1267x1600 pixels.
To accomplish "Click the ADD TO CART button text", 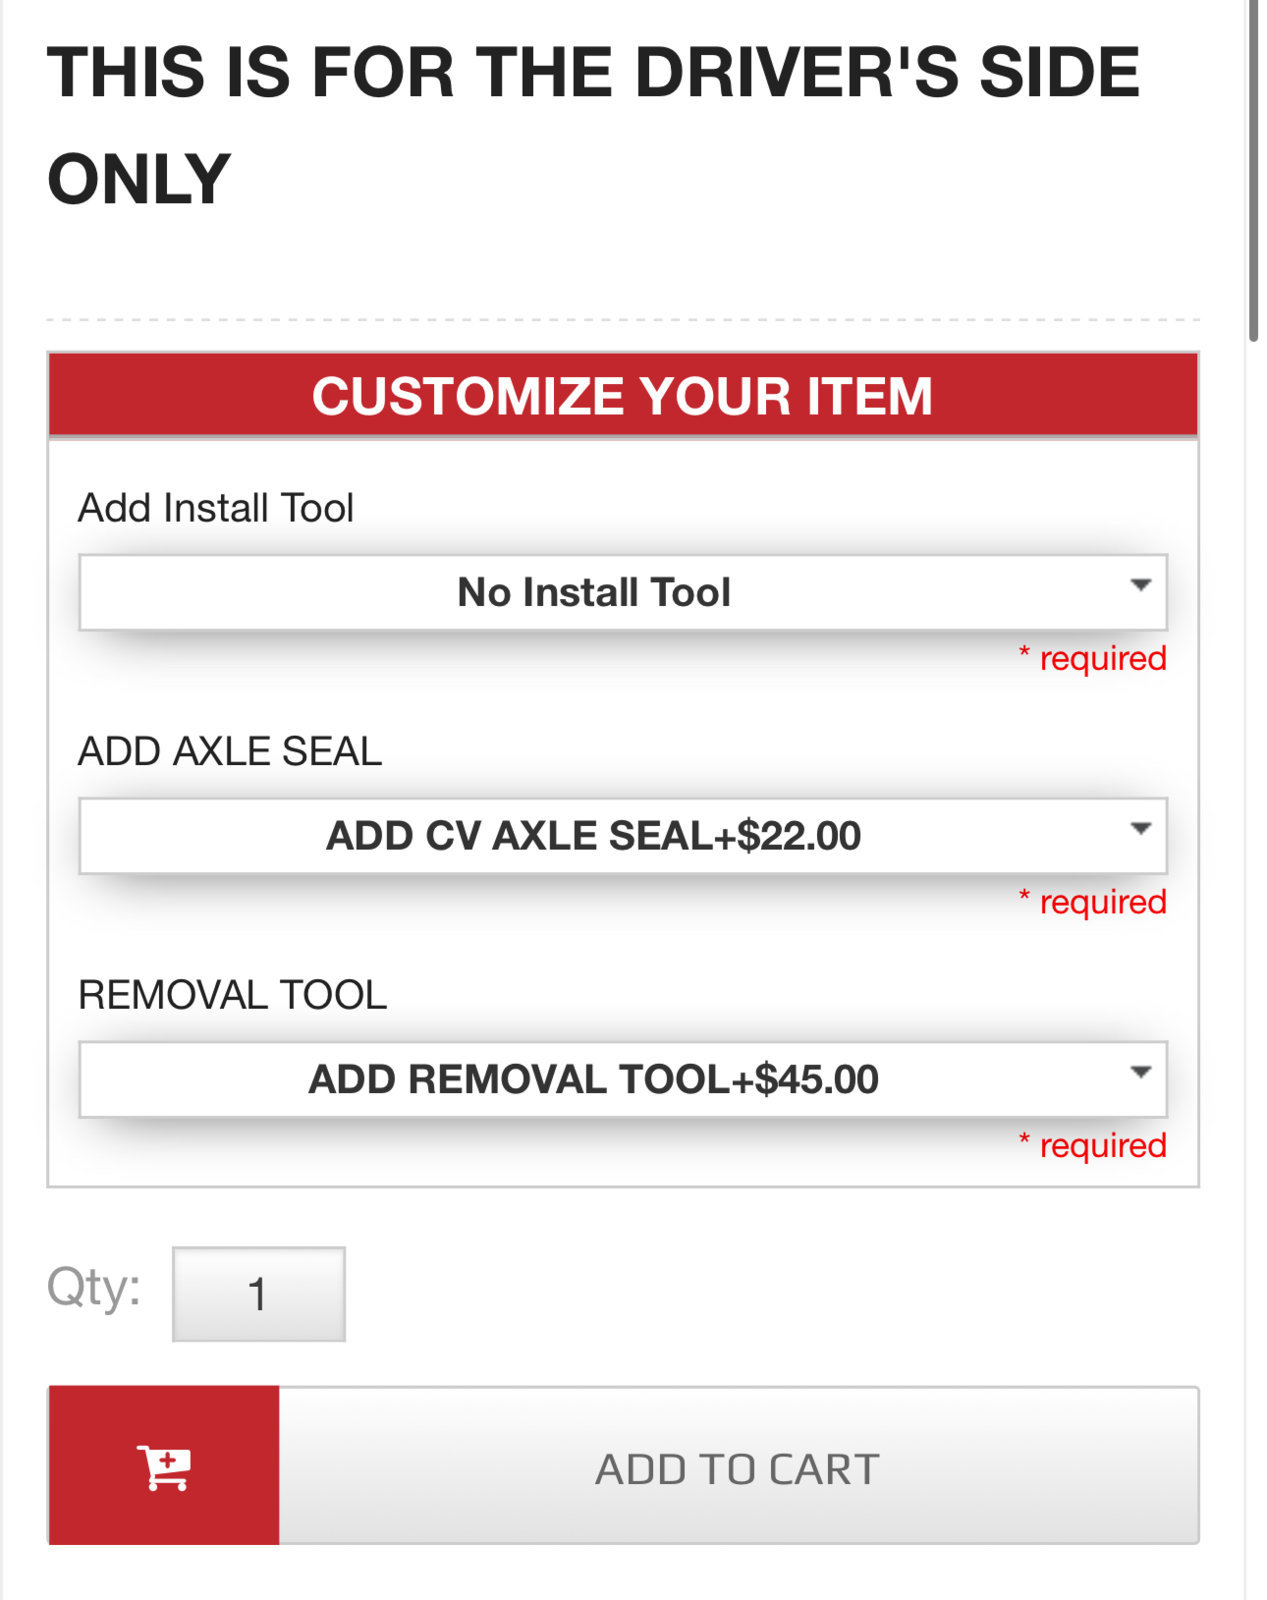I will tap(738, 1469).
